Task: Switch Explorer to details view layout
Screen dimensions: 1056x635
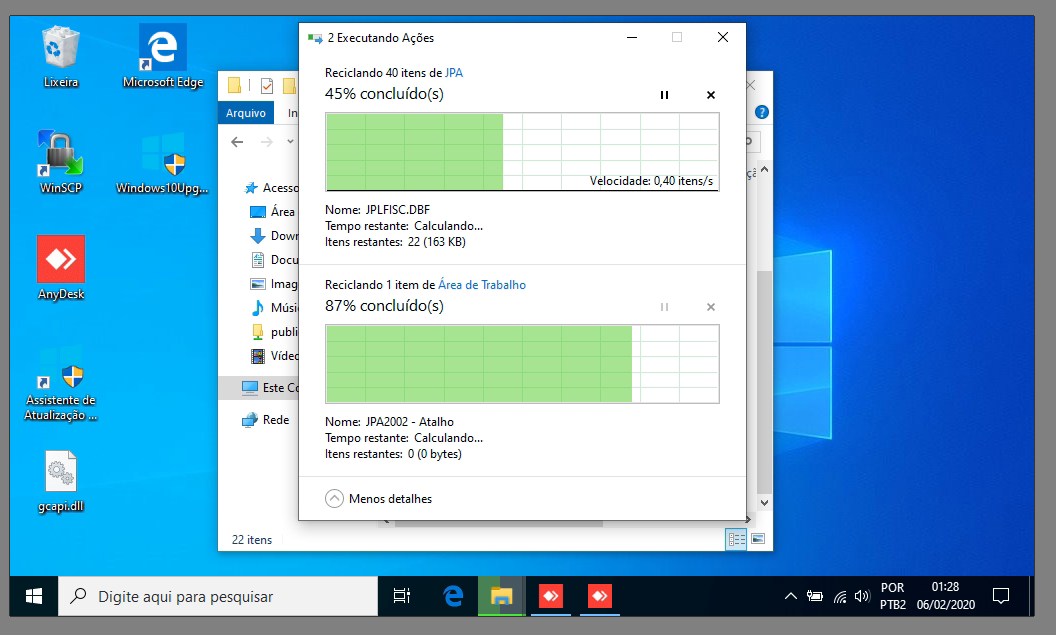Action: pyautogui.click(x=736, y=539)
